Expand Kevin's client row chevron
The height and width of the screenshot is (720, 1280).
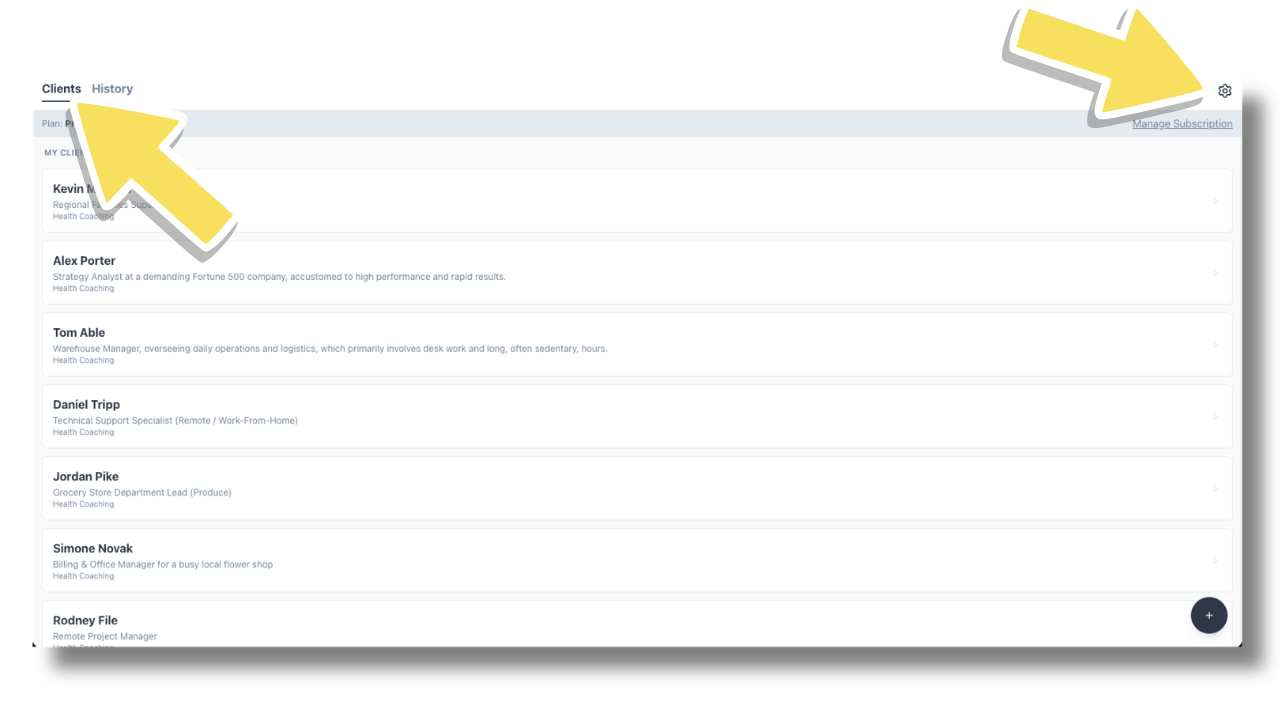tap(1216, 200)
